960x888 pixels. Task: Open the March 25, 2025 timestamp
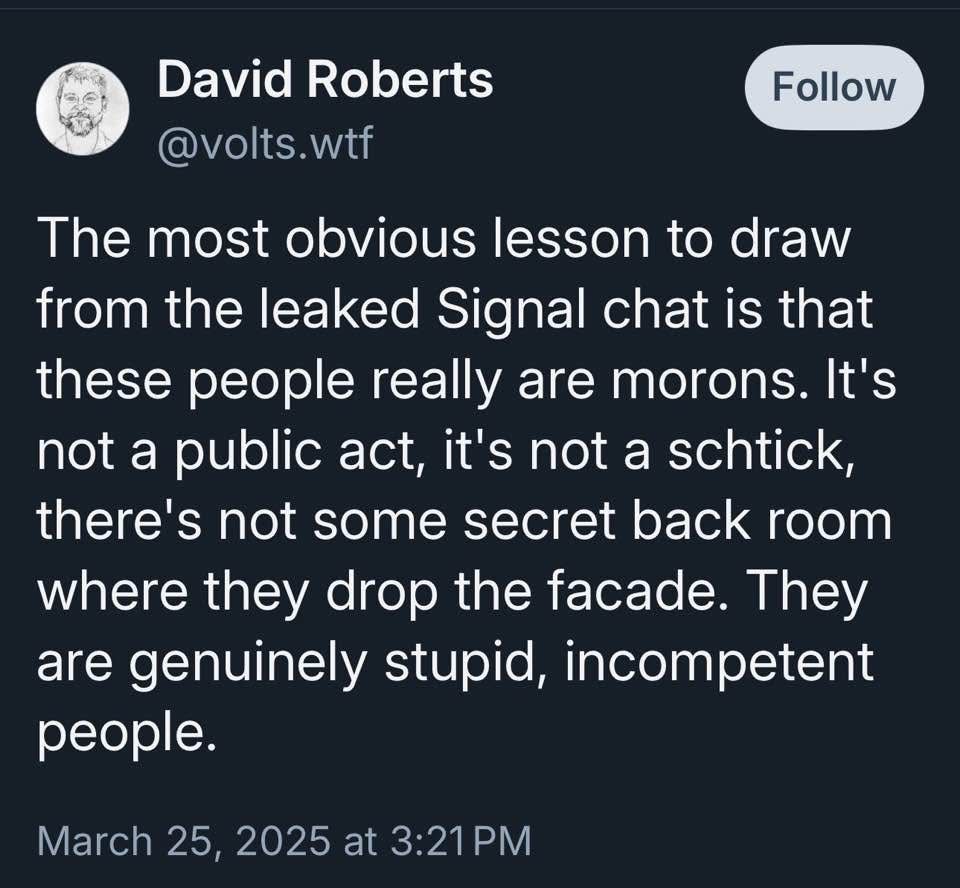pyautogui.click(x=284, y=840)
